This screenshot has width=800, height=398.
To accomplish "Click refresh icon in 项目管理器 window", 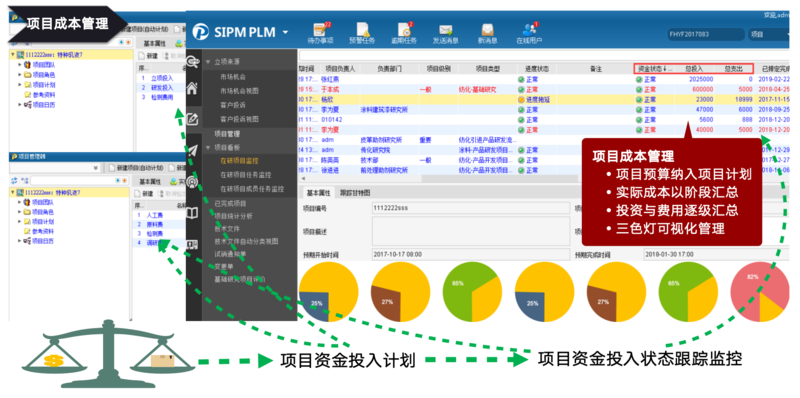I will (x=14, y=181).
